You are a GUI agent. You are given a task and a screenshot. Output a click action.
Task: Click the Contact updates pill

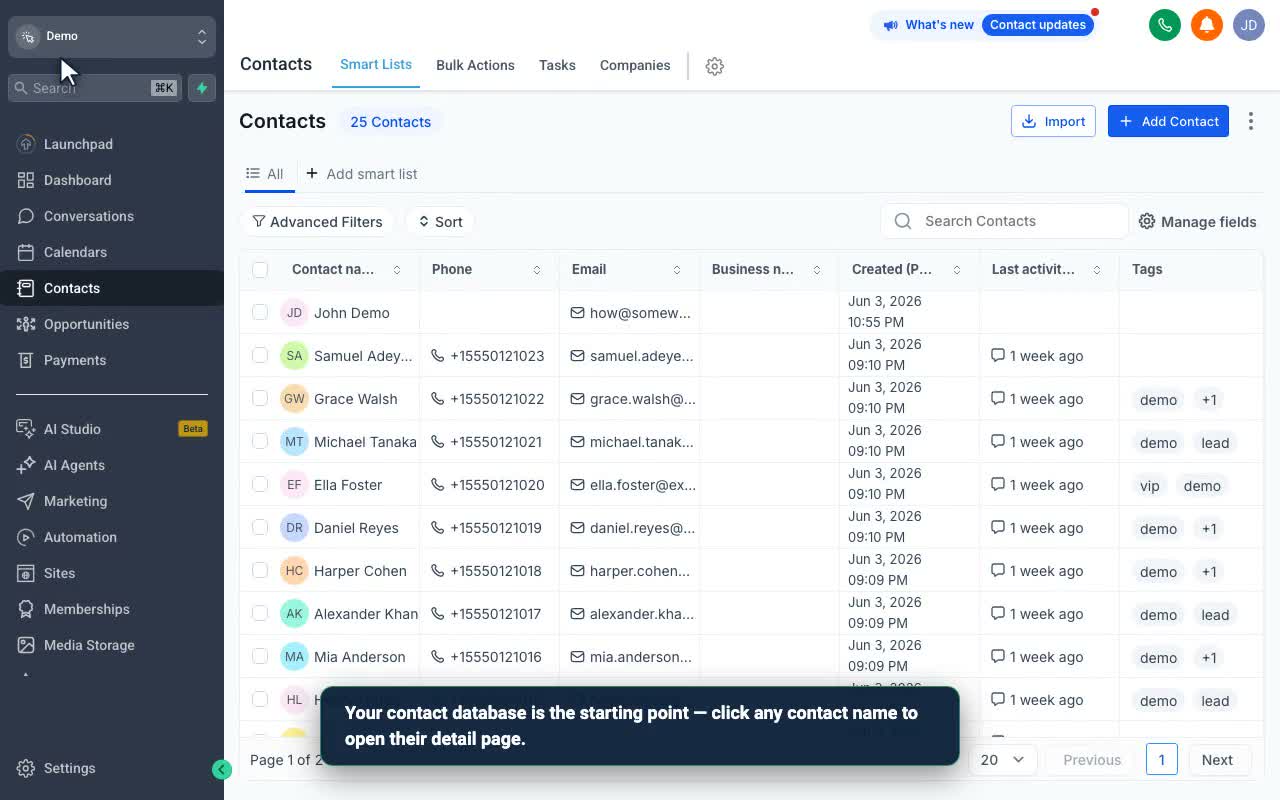point(1038,25)
